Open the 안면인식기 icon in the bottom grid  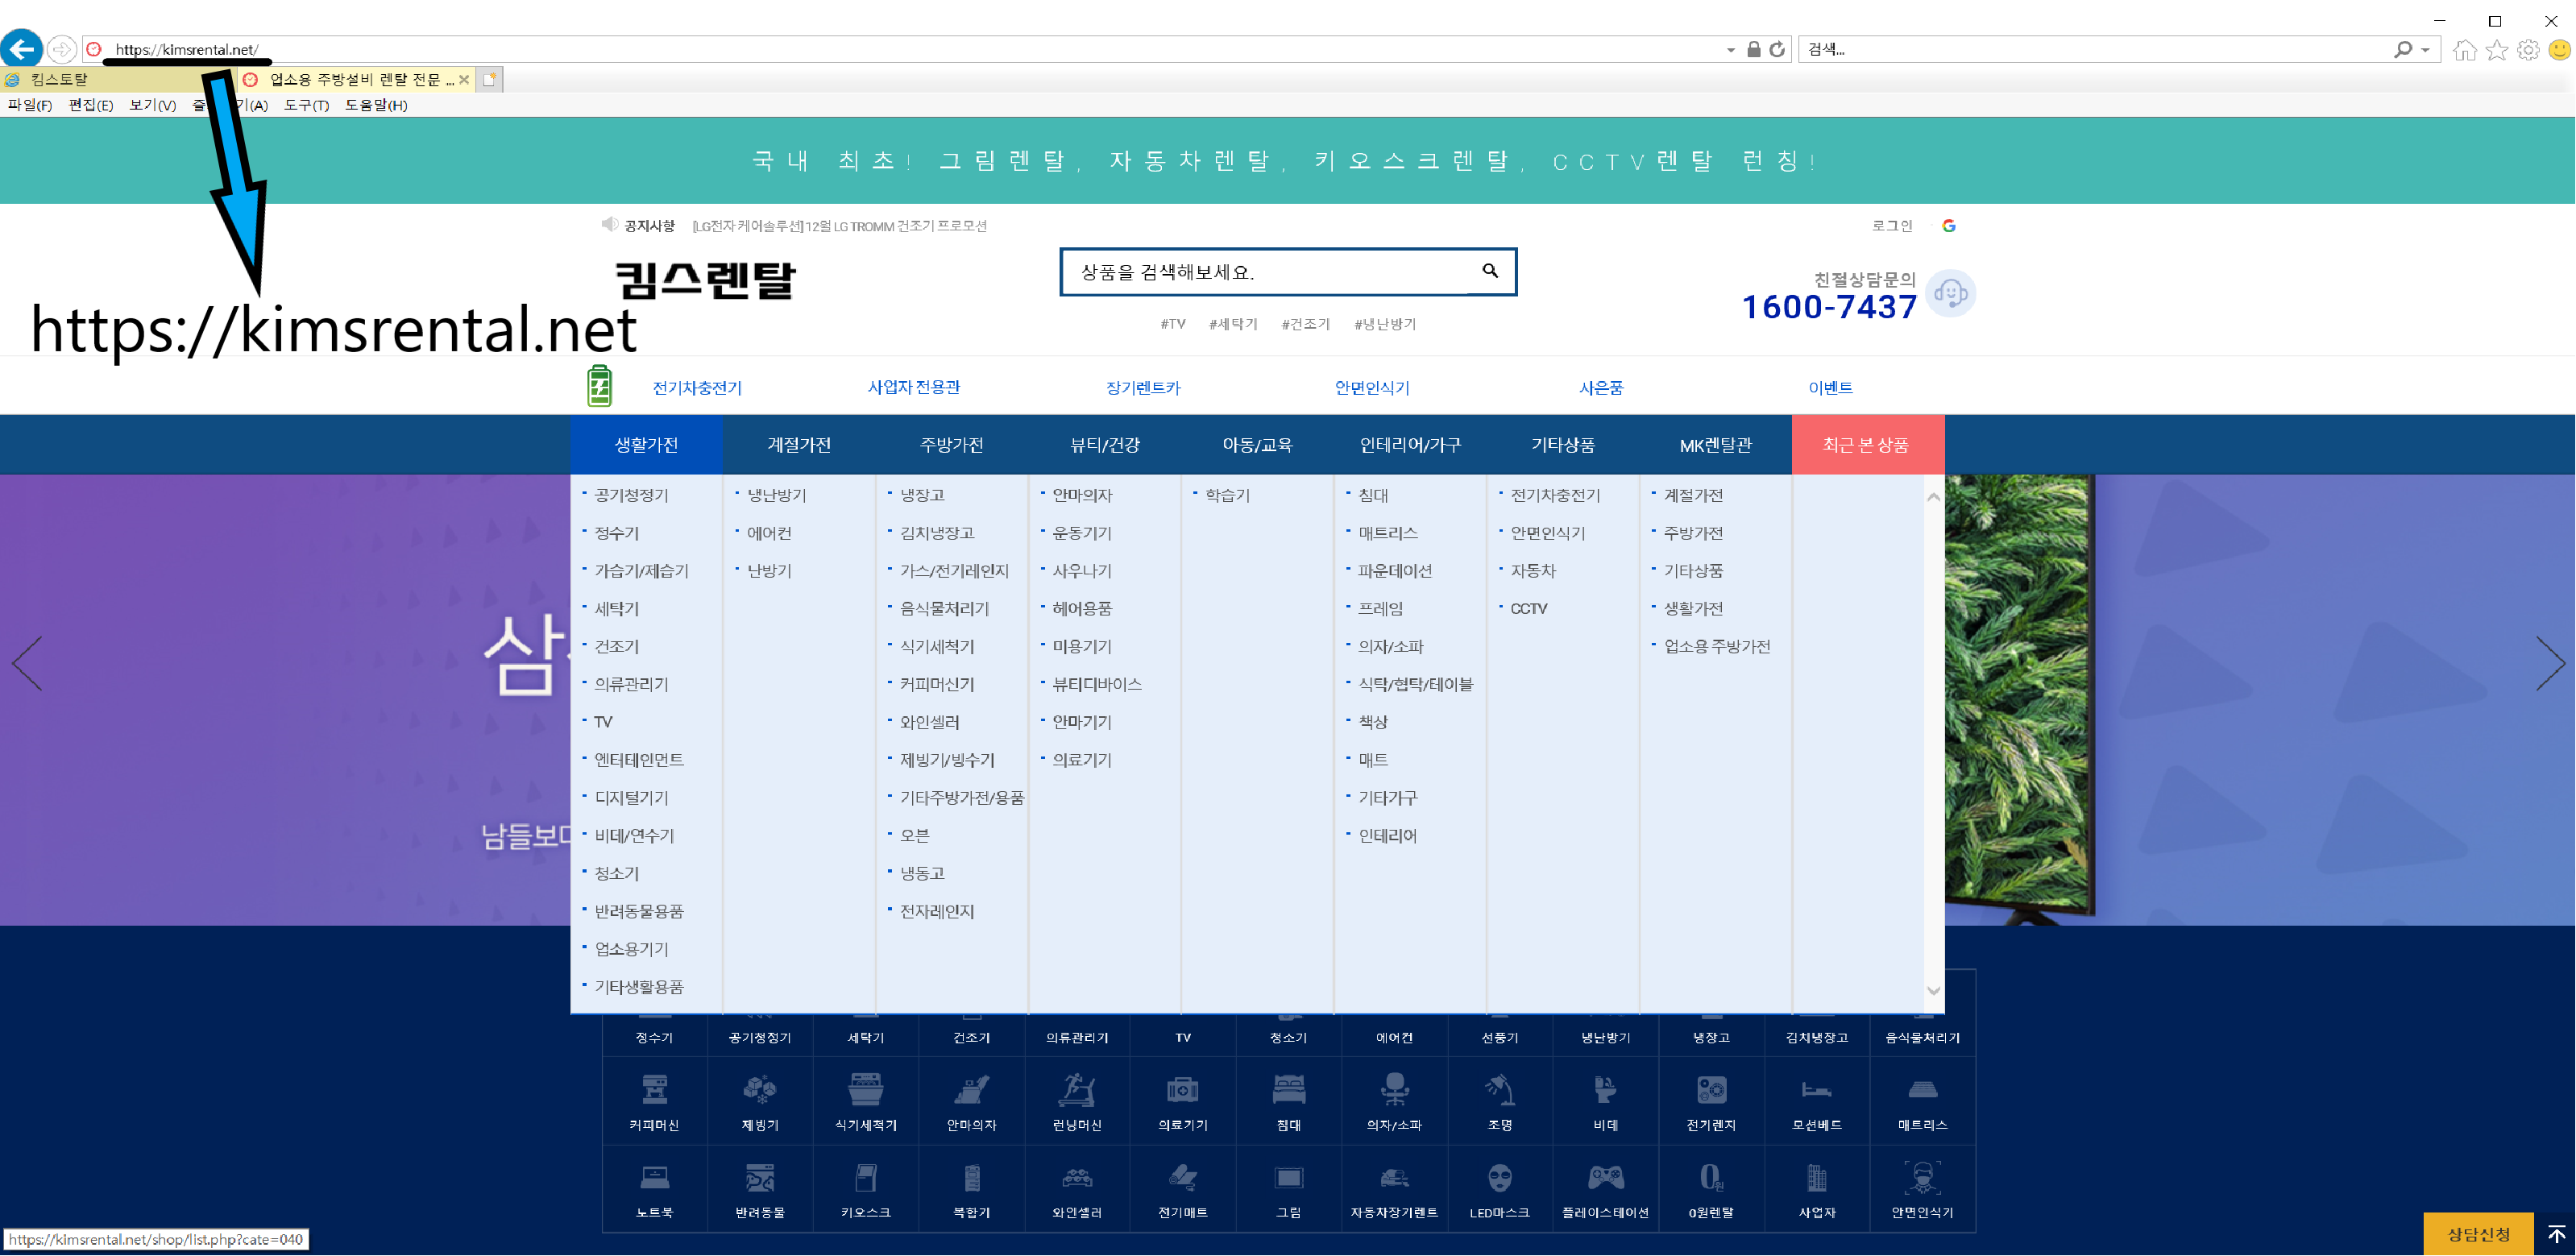click(1922, 1177)
